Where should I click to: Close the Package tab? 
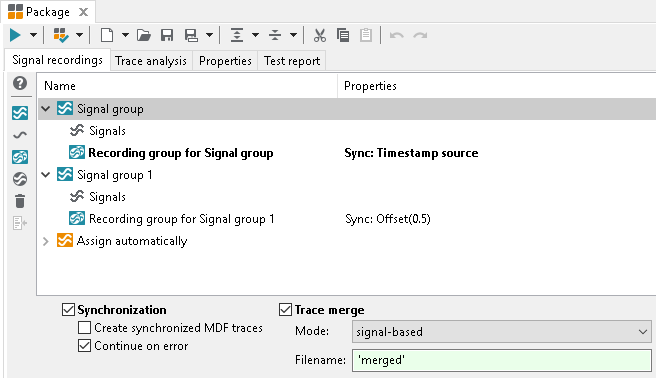click(x=84, y=12)
